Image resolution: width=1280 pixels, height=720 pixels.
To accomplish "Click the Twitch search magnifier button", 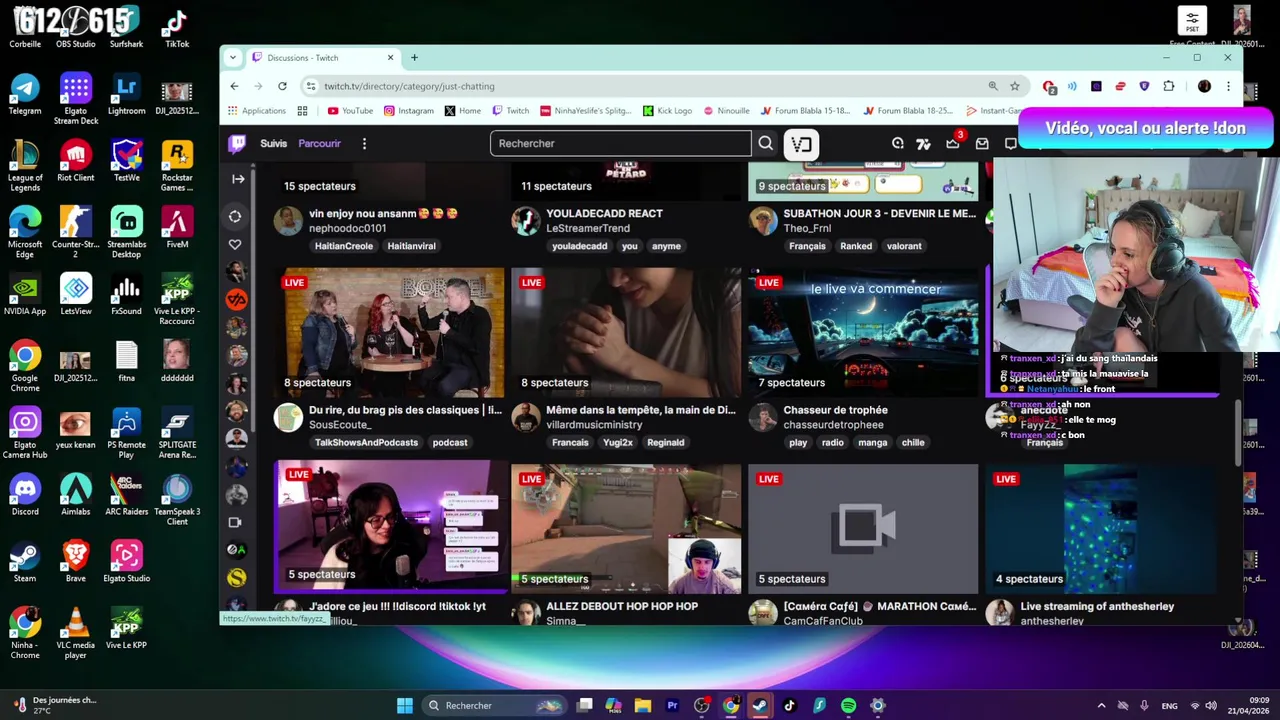I will click(x=766, y=143).
